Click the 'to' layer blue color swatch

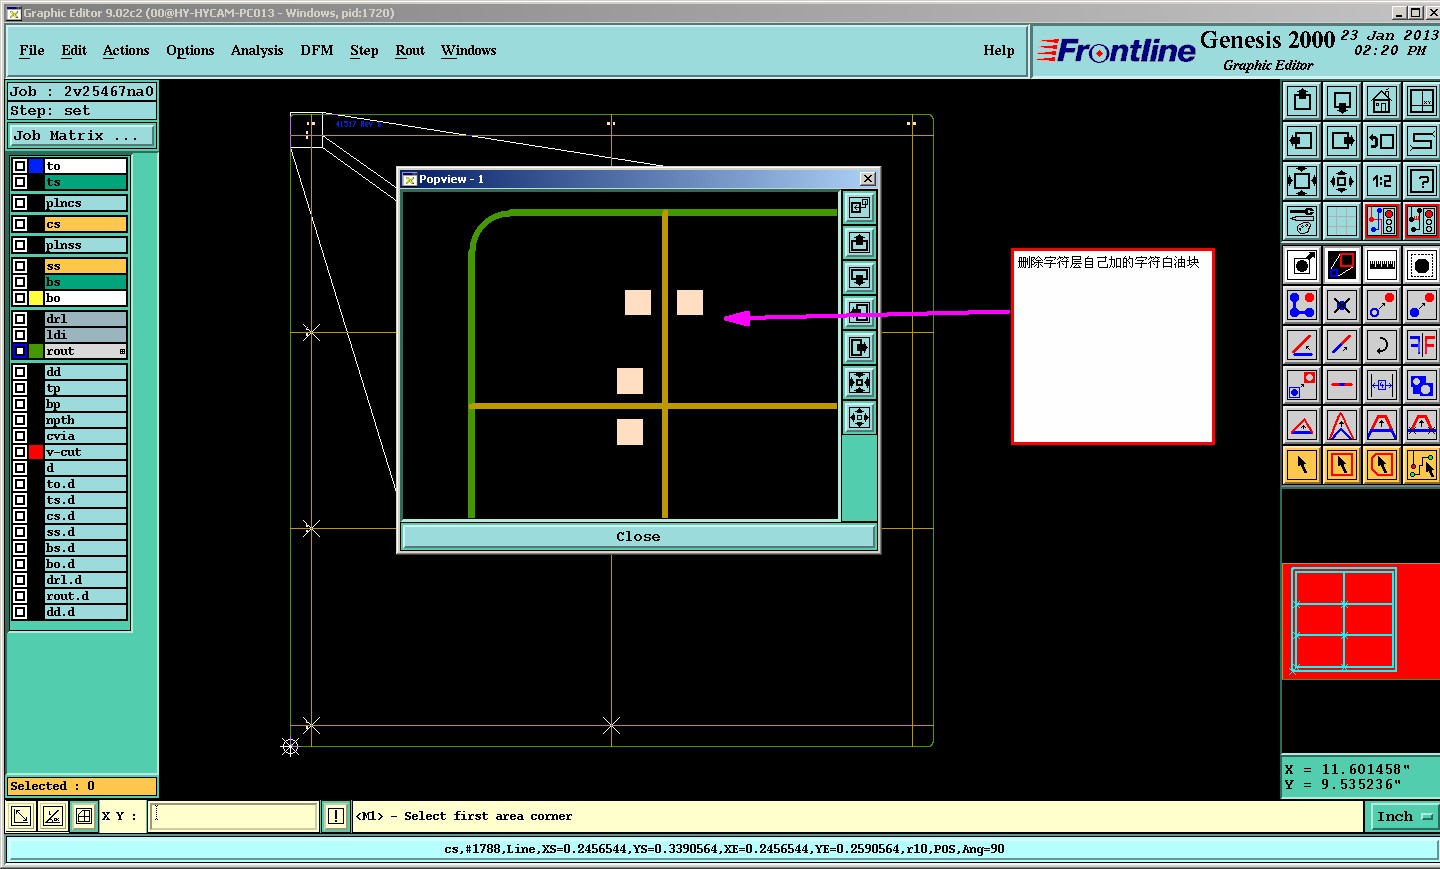click(36, 166)
